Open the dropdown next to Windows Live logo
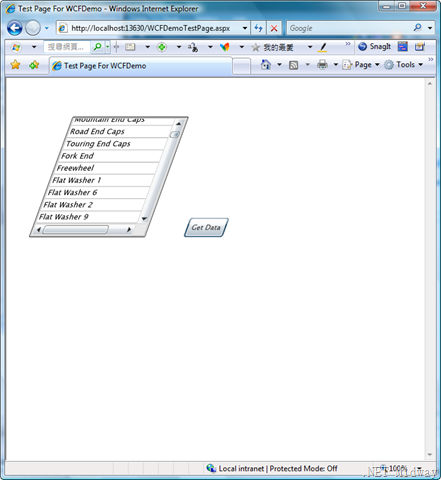The width and height of the screenshot is (441, 480). pos(34,47)
